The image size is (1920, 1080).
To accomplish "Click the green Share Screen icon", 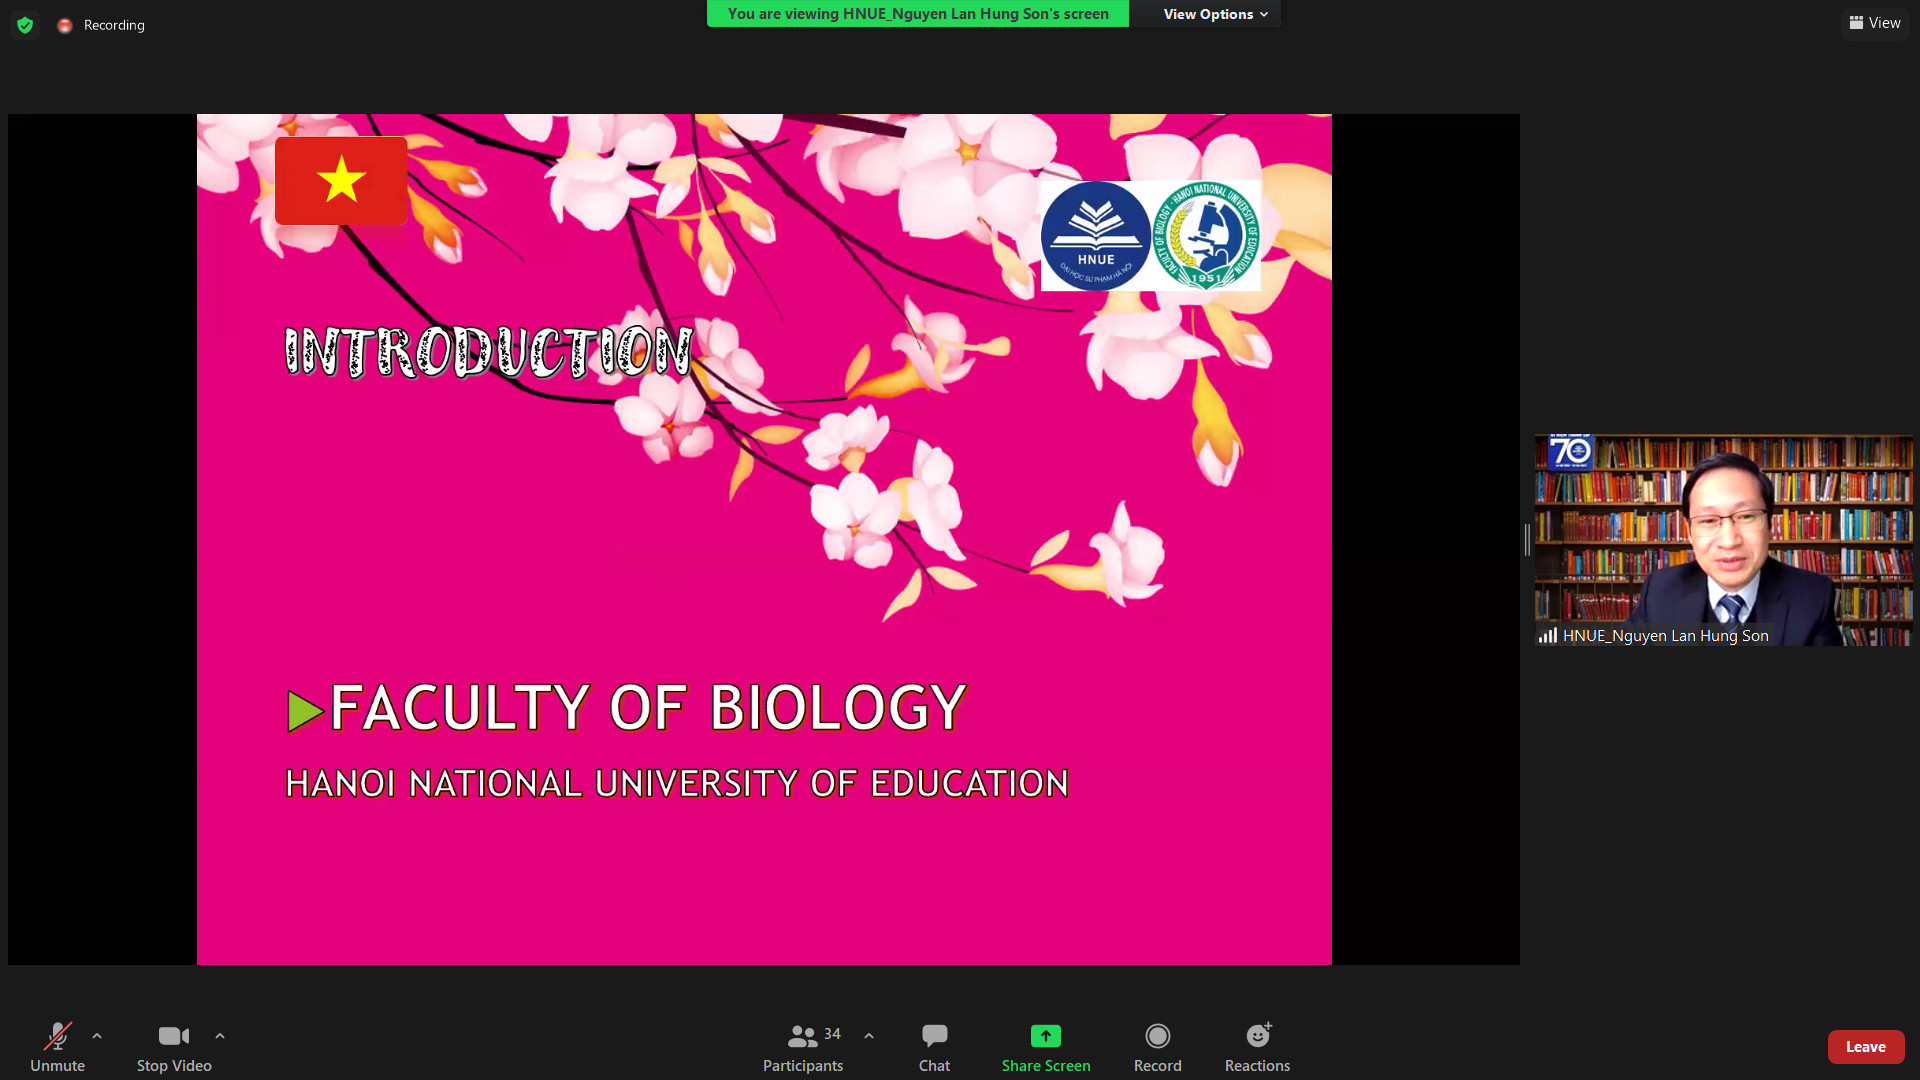I will coord(1045,1036).
